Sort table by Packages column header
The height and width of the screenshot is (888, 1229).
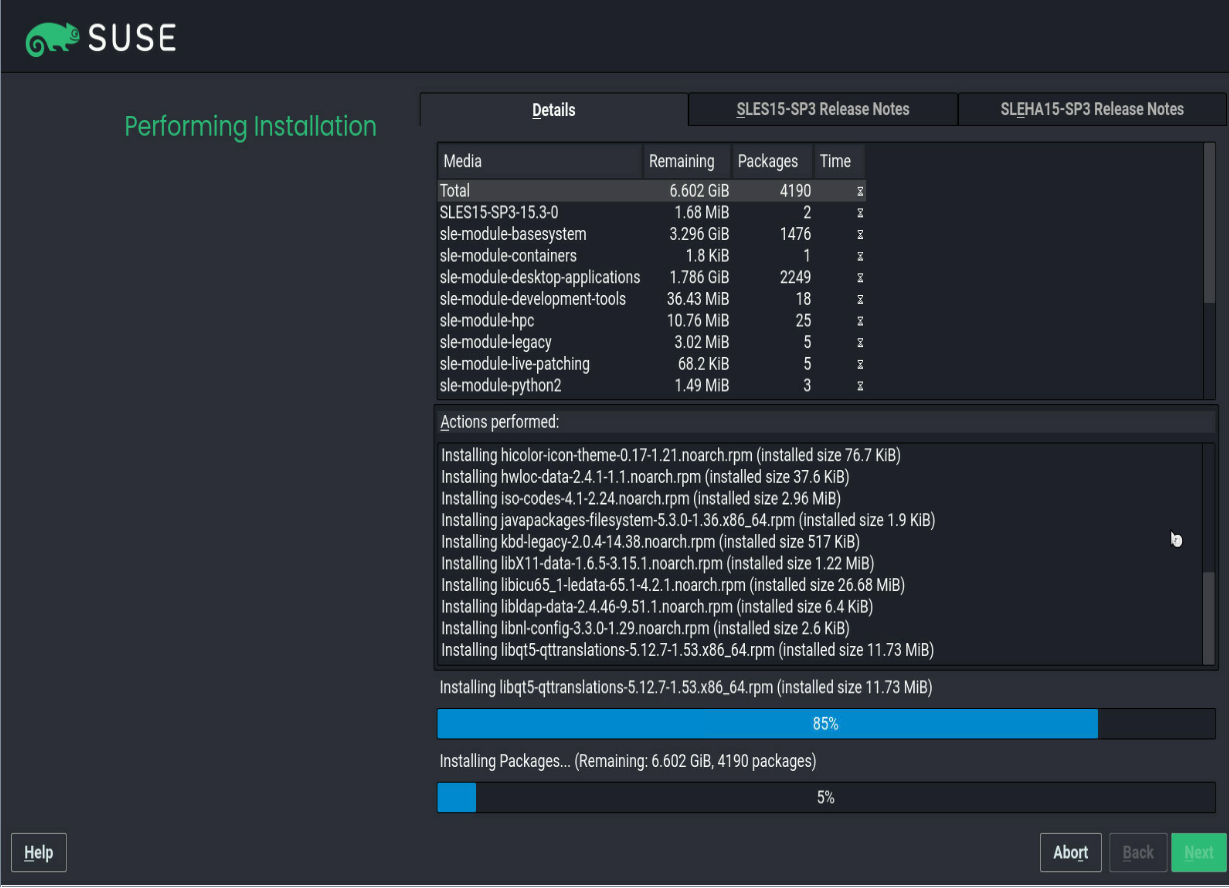(x=772, y=161)
